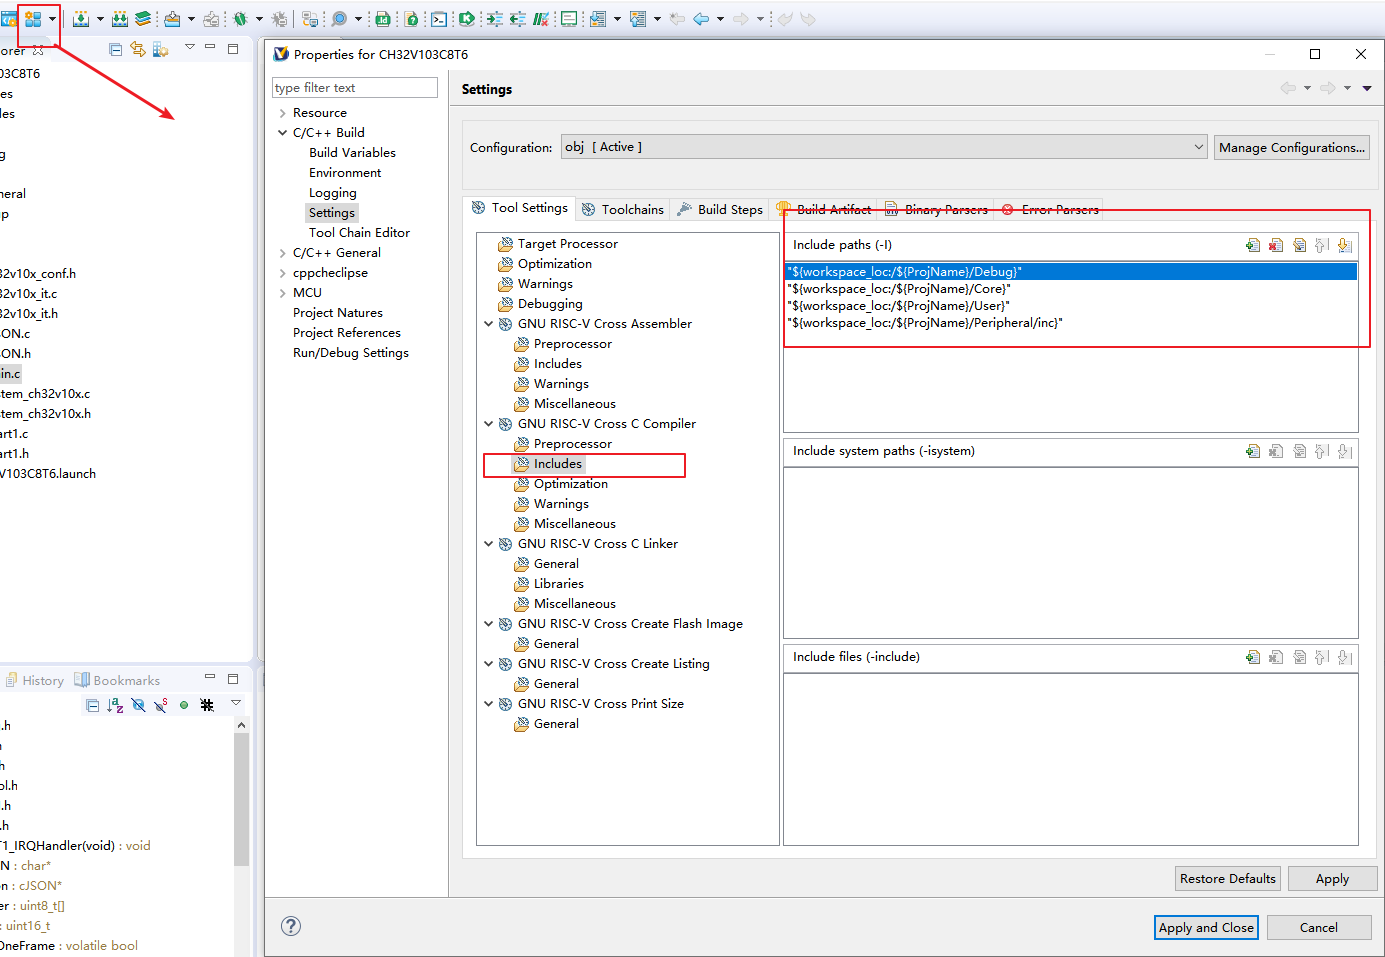The height and width of the screenshot is (957, 1385).
Task: Open the Binary Parsers tab
Action: click(936, 209)
